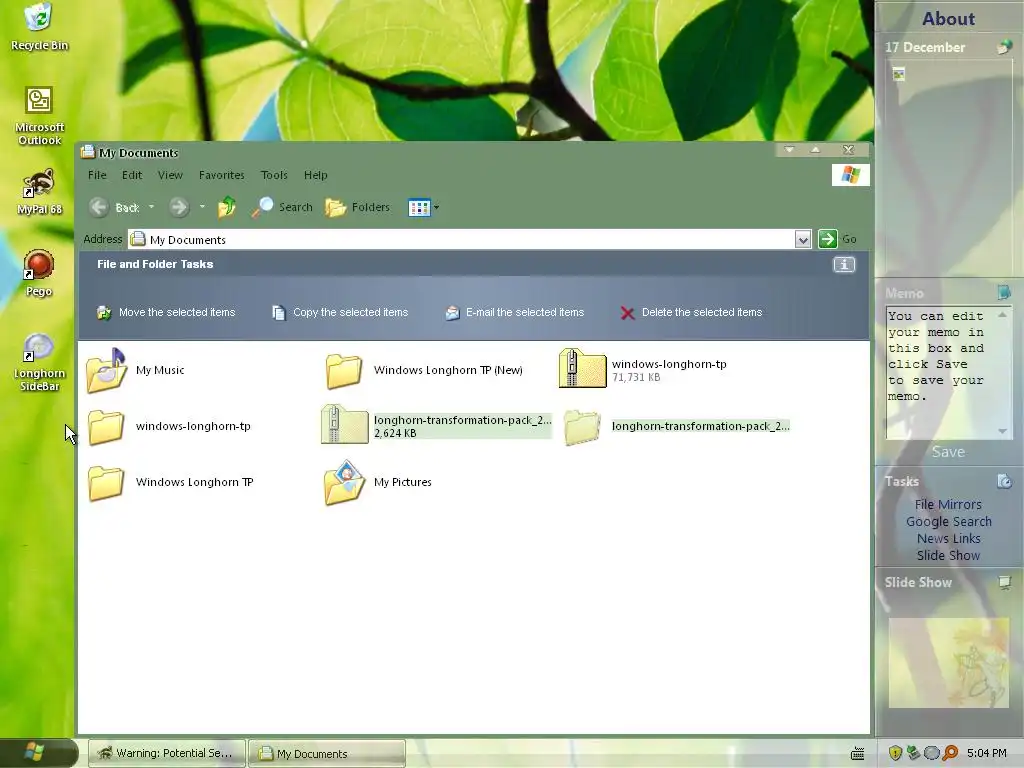This screenshot has width=1024, height=768.
Task: Open the Forward history dropdown arrow
Action: (202, 207)
